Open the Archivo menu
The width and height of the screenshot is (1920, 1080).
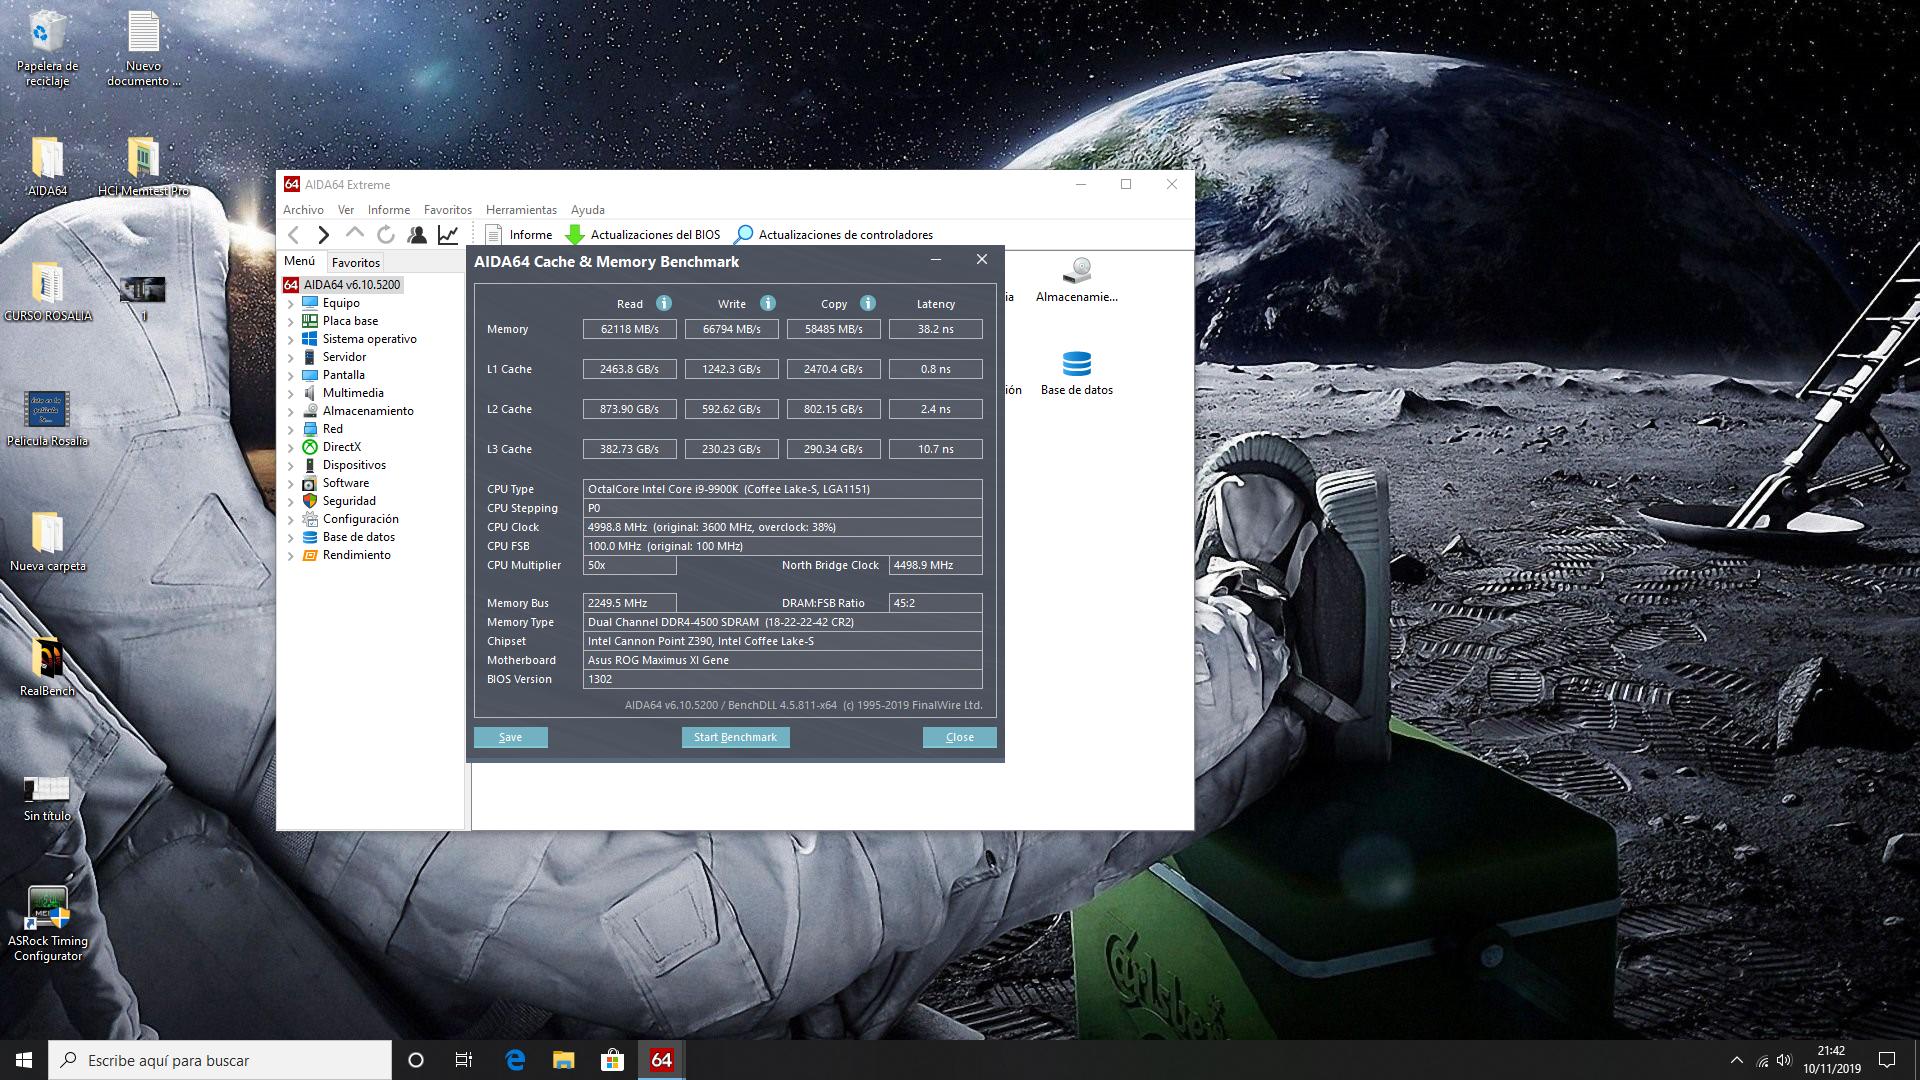coord(303,210)
